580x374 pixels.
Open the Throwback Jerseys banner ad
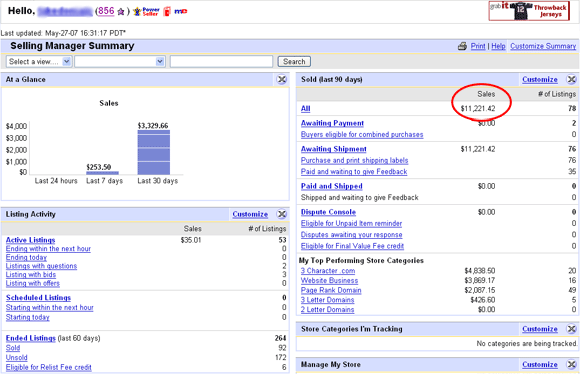[x=529, y=11]
